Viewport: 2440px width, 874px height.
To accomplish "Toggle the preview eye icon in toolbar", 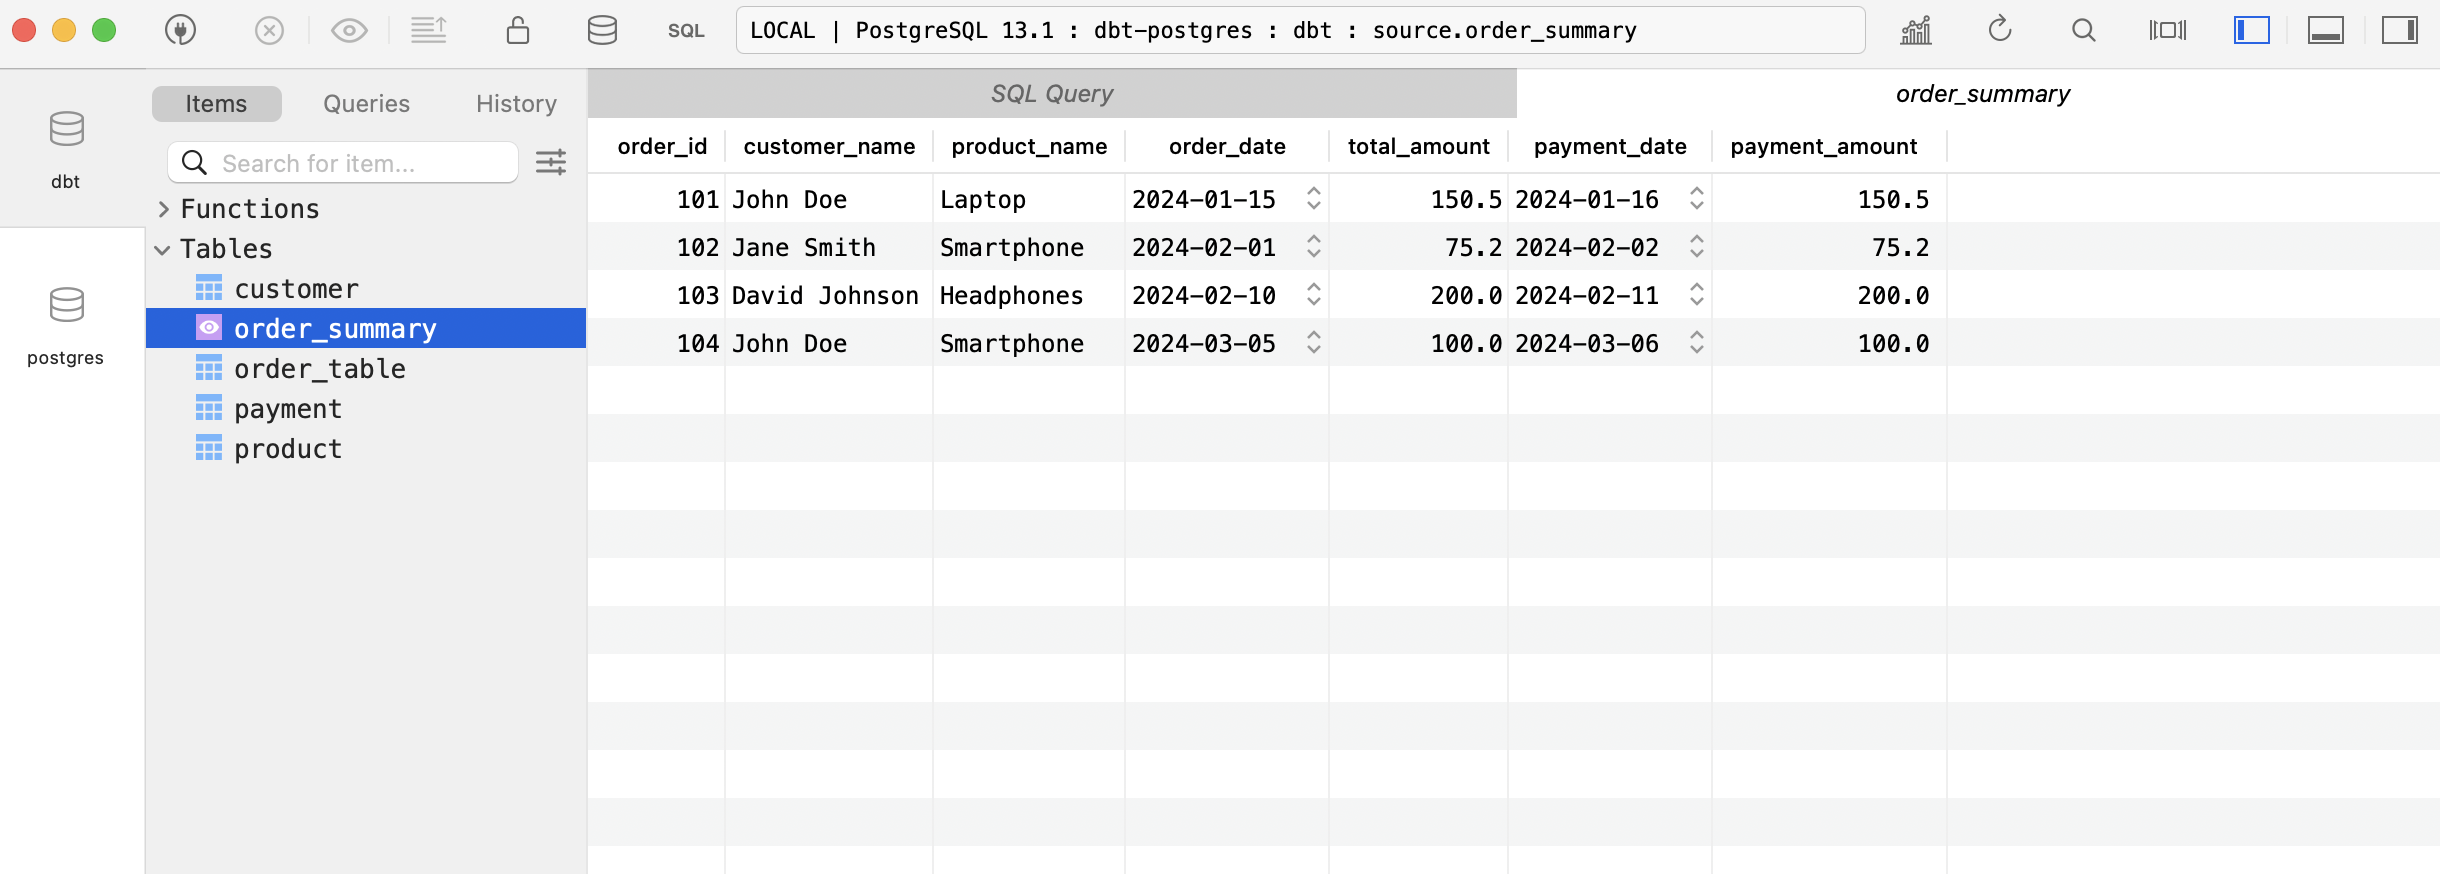I will click(x=349, y=30).
